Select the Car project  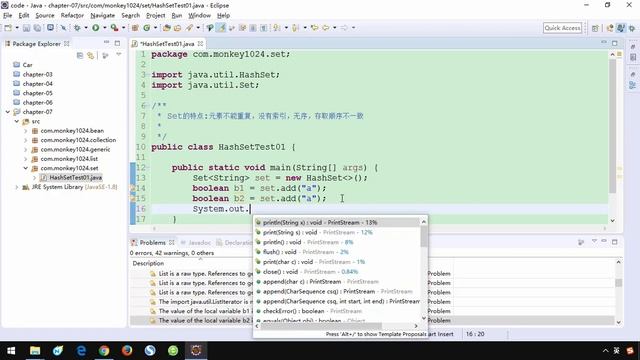(27, 65)
